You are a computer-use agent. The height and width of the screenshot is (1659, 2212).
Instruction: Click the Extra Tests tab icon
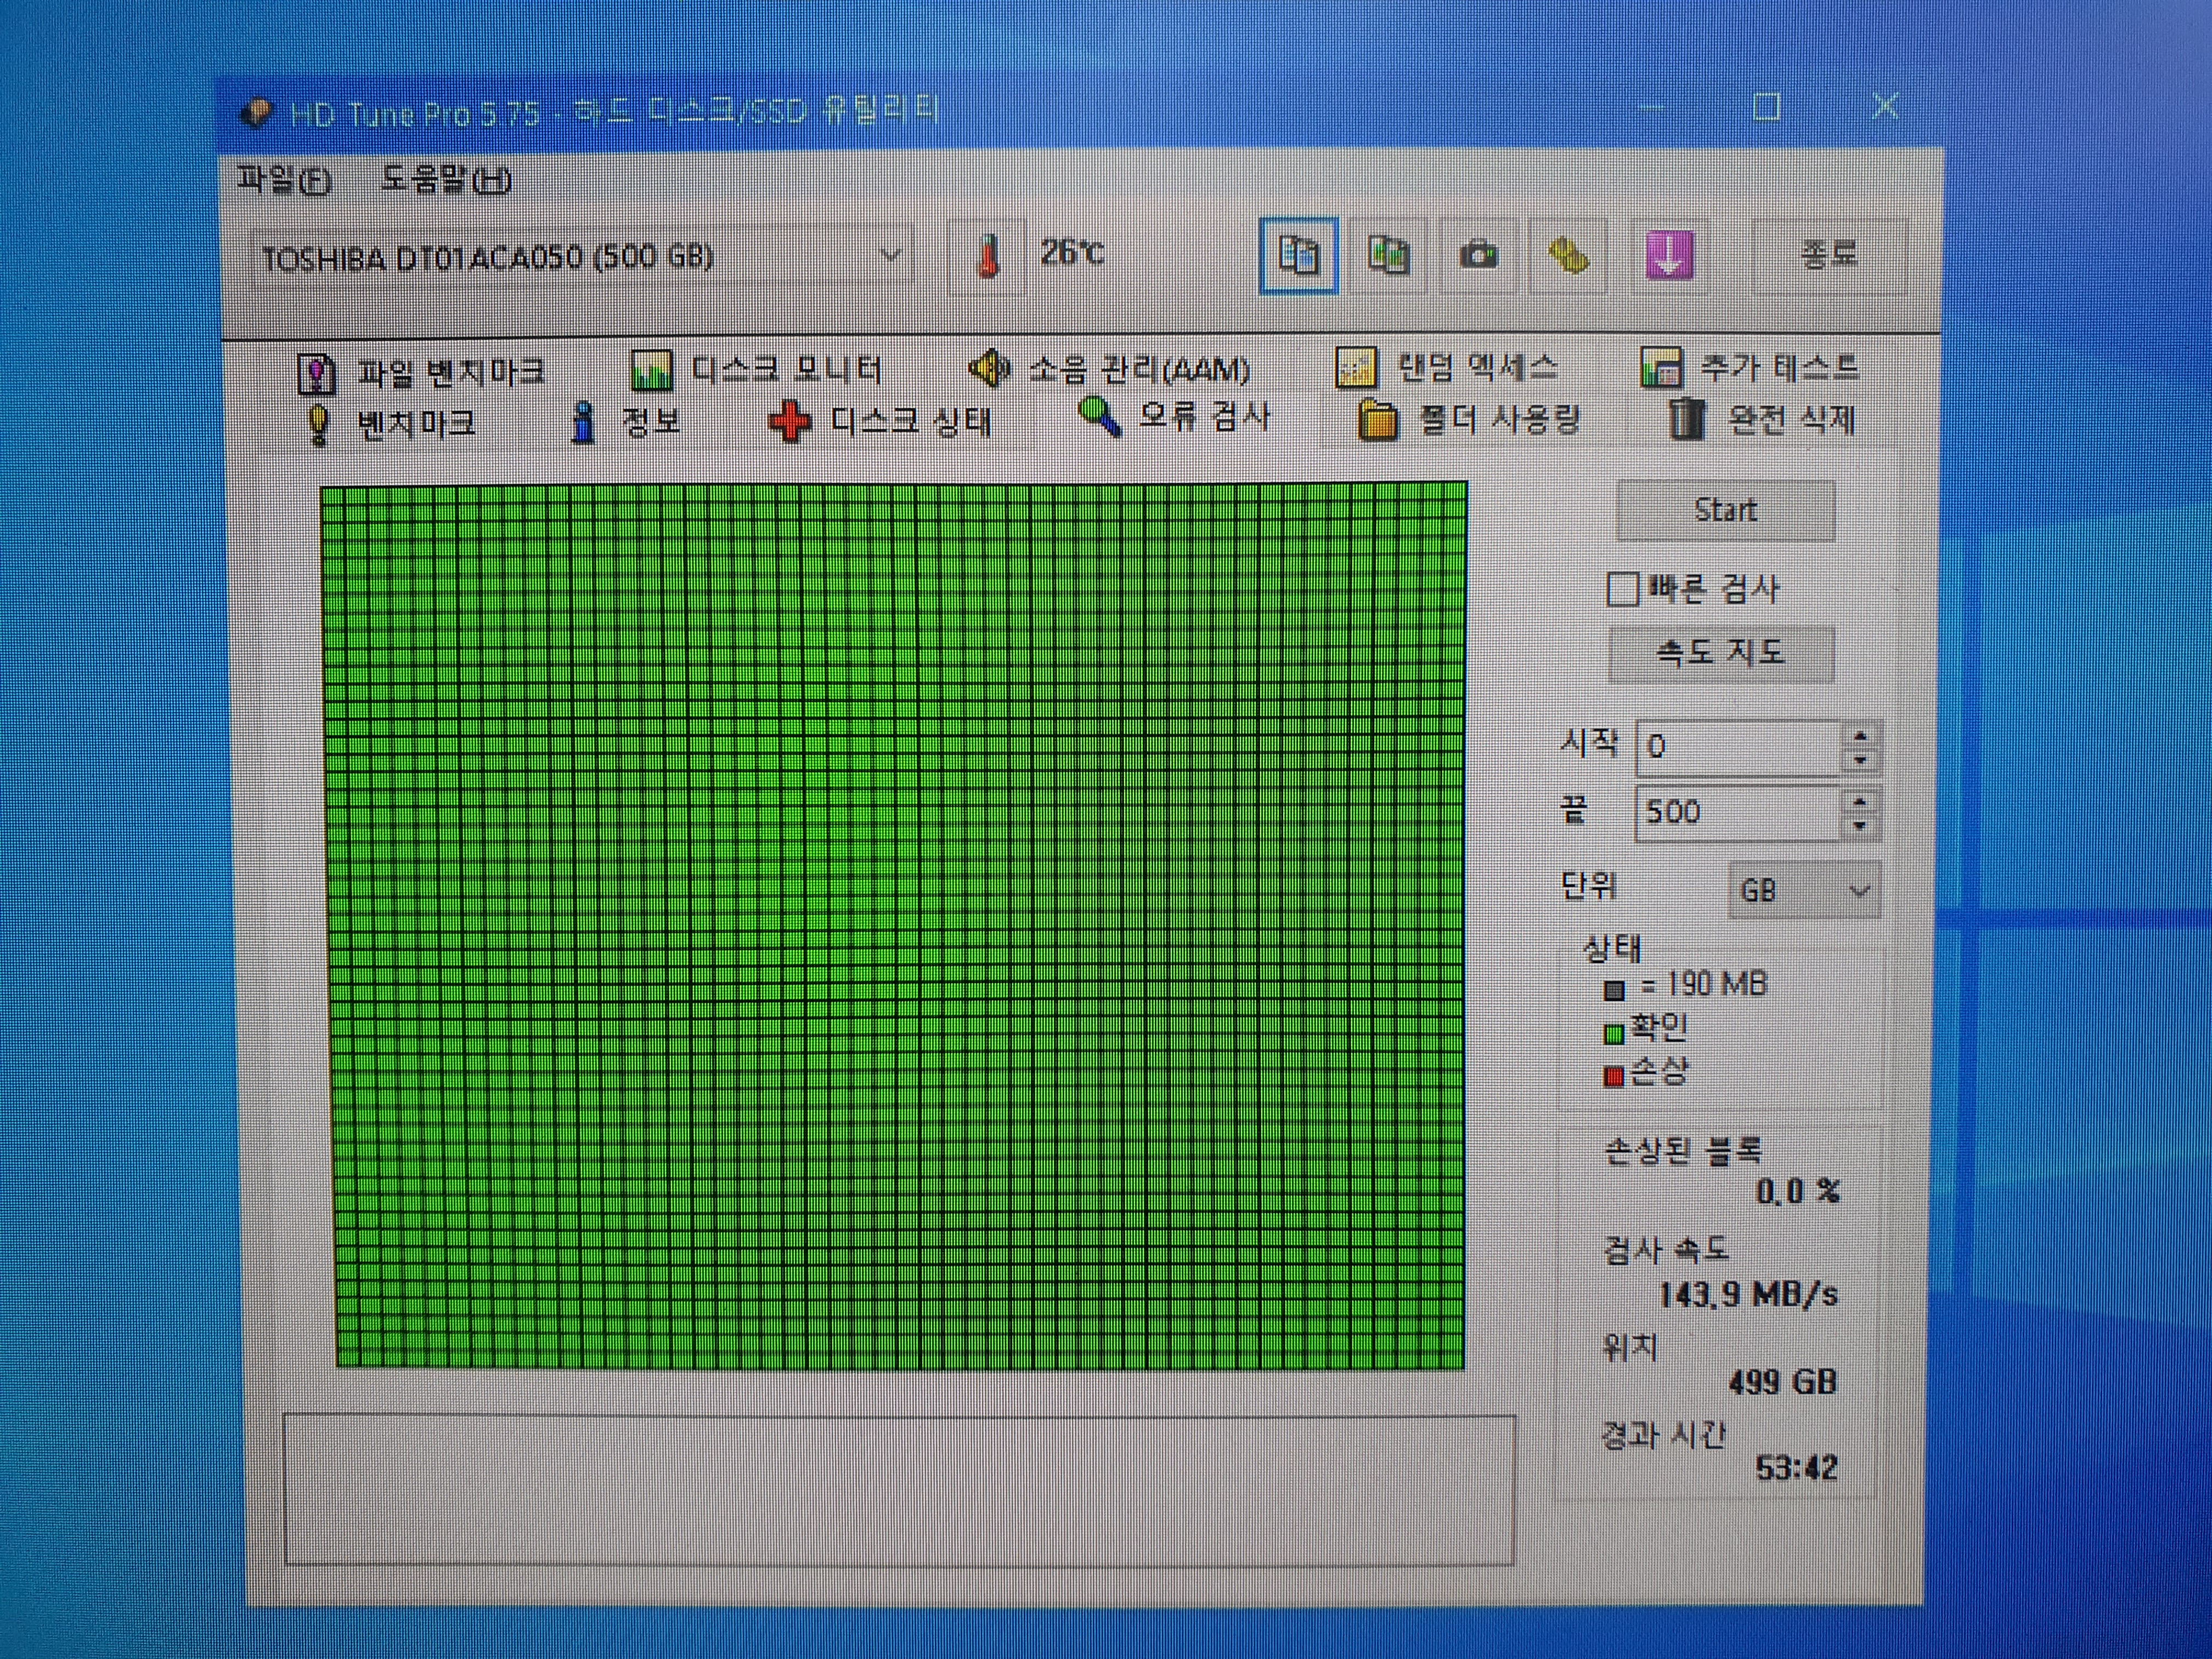[1661, 368]
